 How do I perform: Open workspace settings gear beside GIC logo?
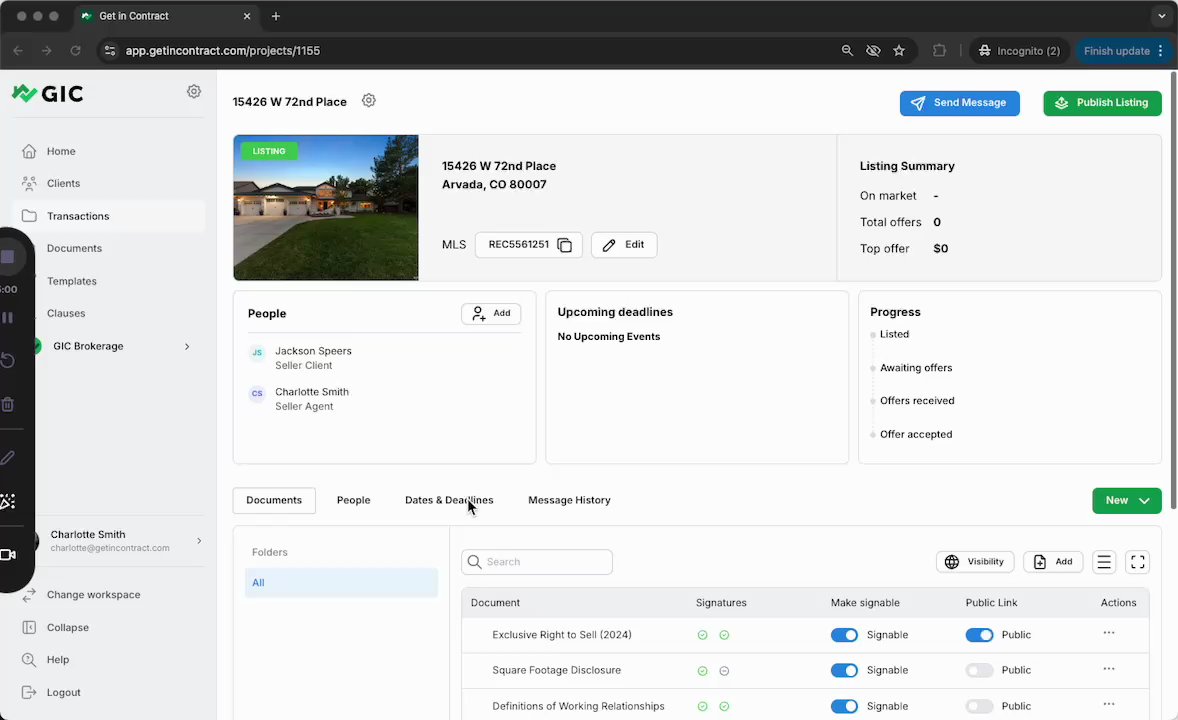click(194, 92)
